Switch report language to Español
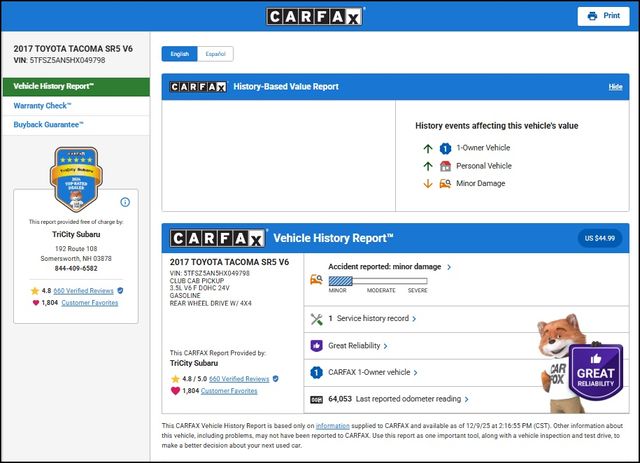 (x=215, y=53)
